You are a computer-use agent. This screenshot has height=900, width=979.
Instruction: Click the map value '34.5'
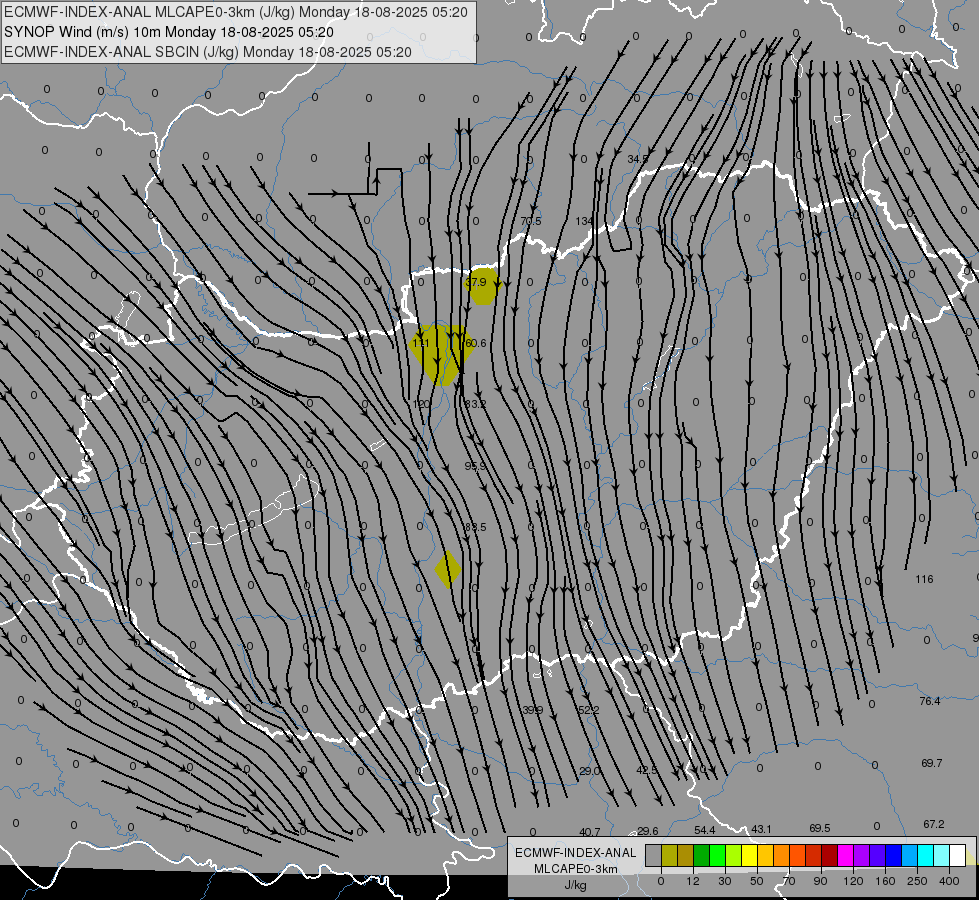[637, 159]
